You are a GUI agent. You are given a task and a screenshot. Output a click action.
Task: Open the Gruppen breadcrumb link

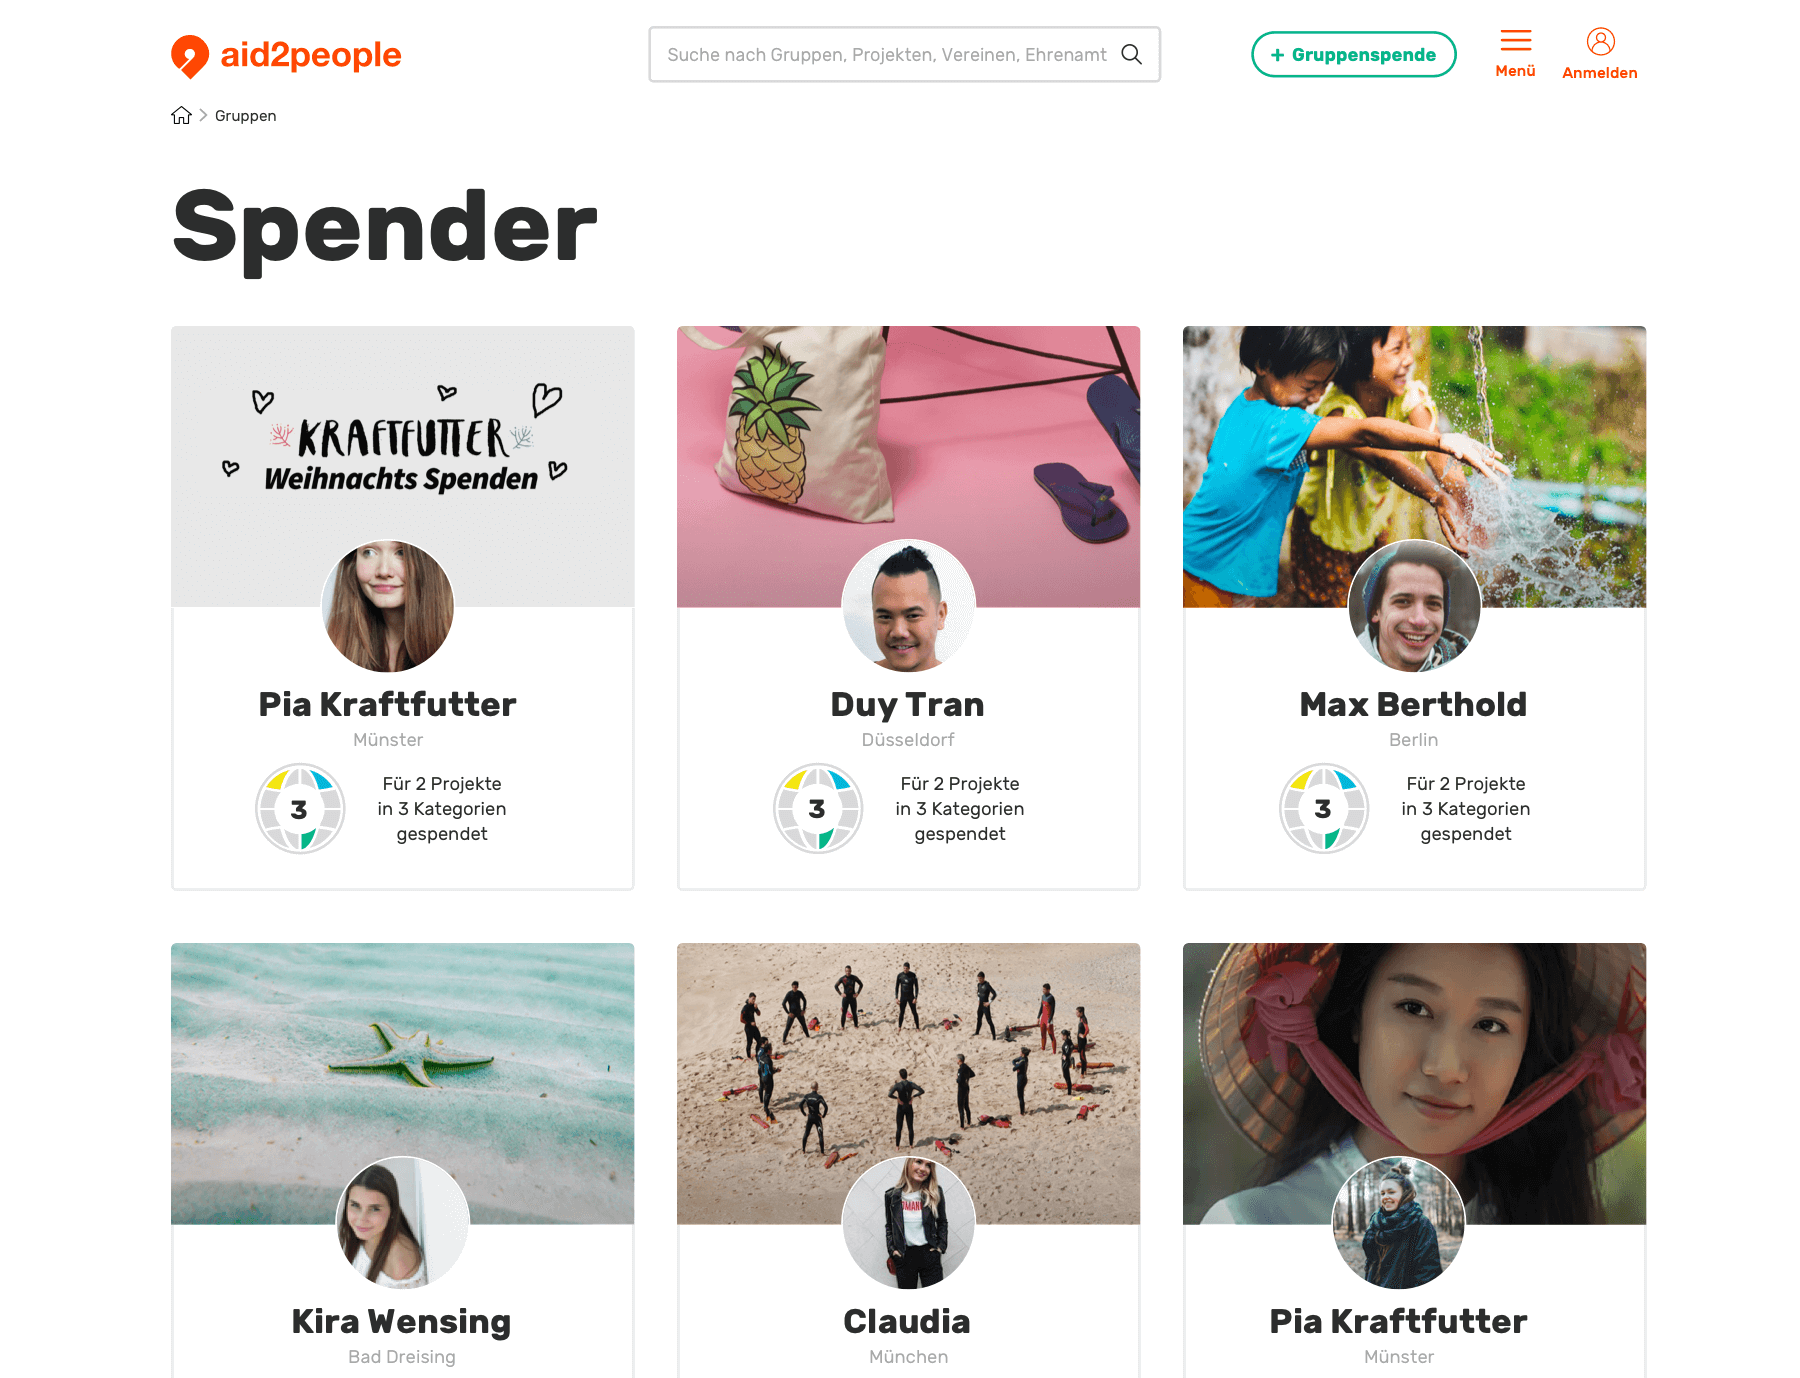245,115
